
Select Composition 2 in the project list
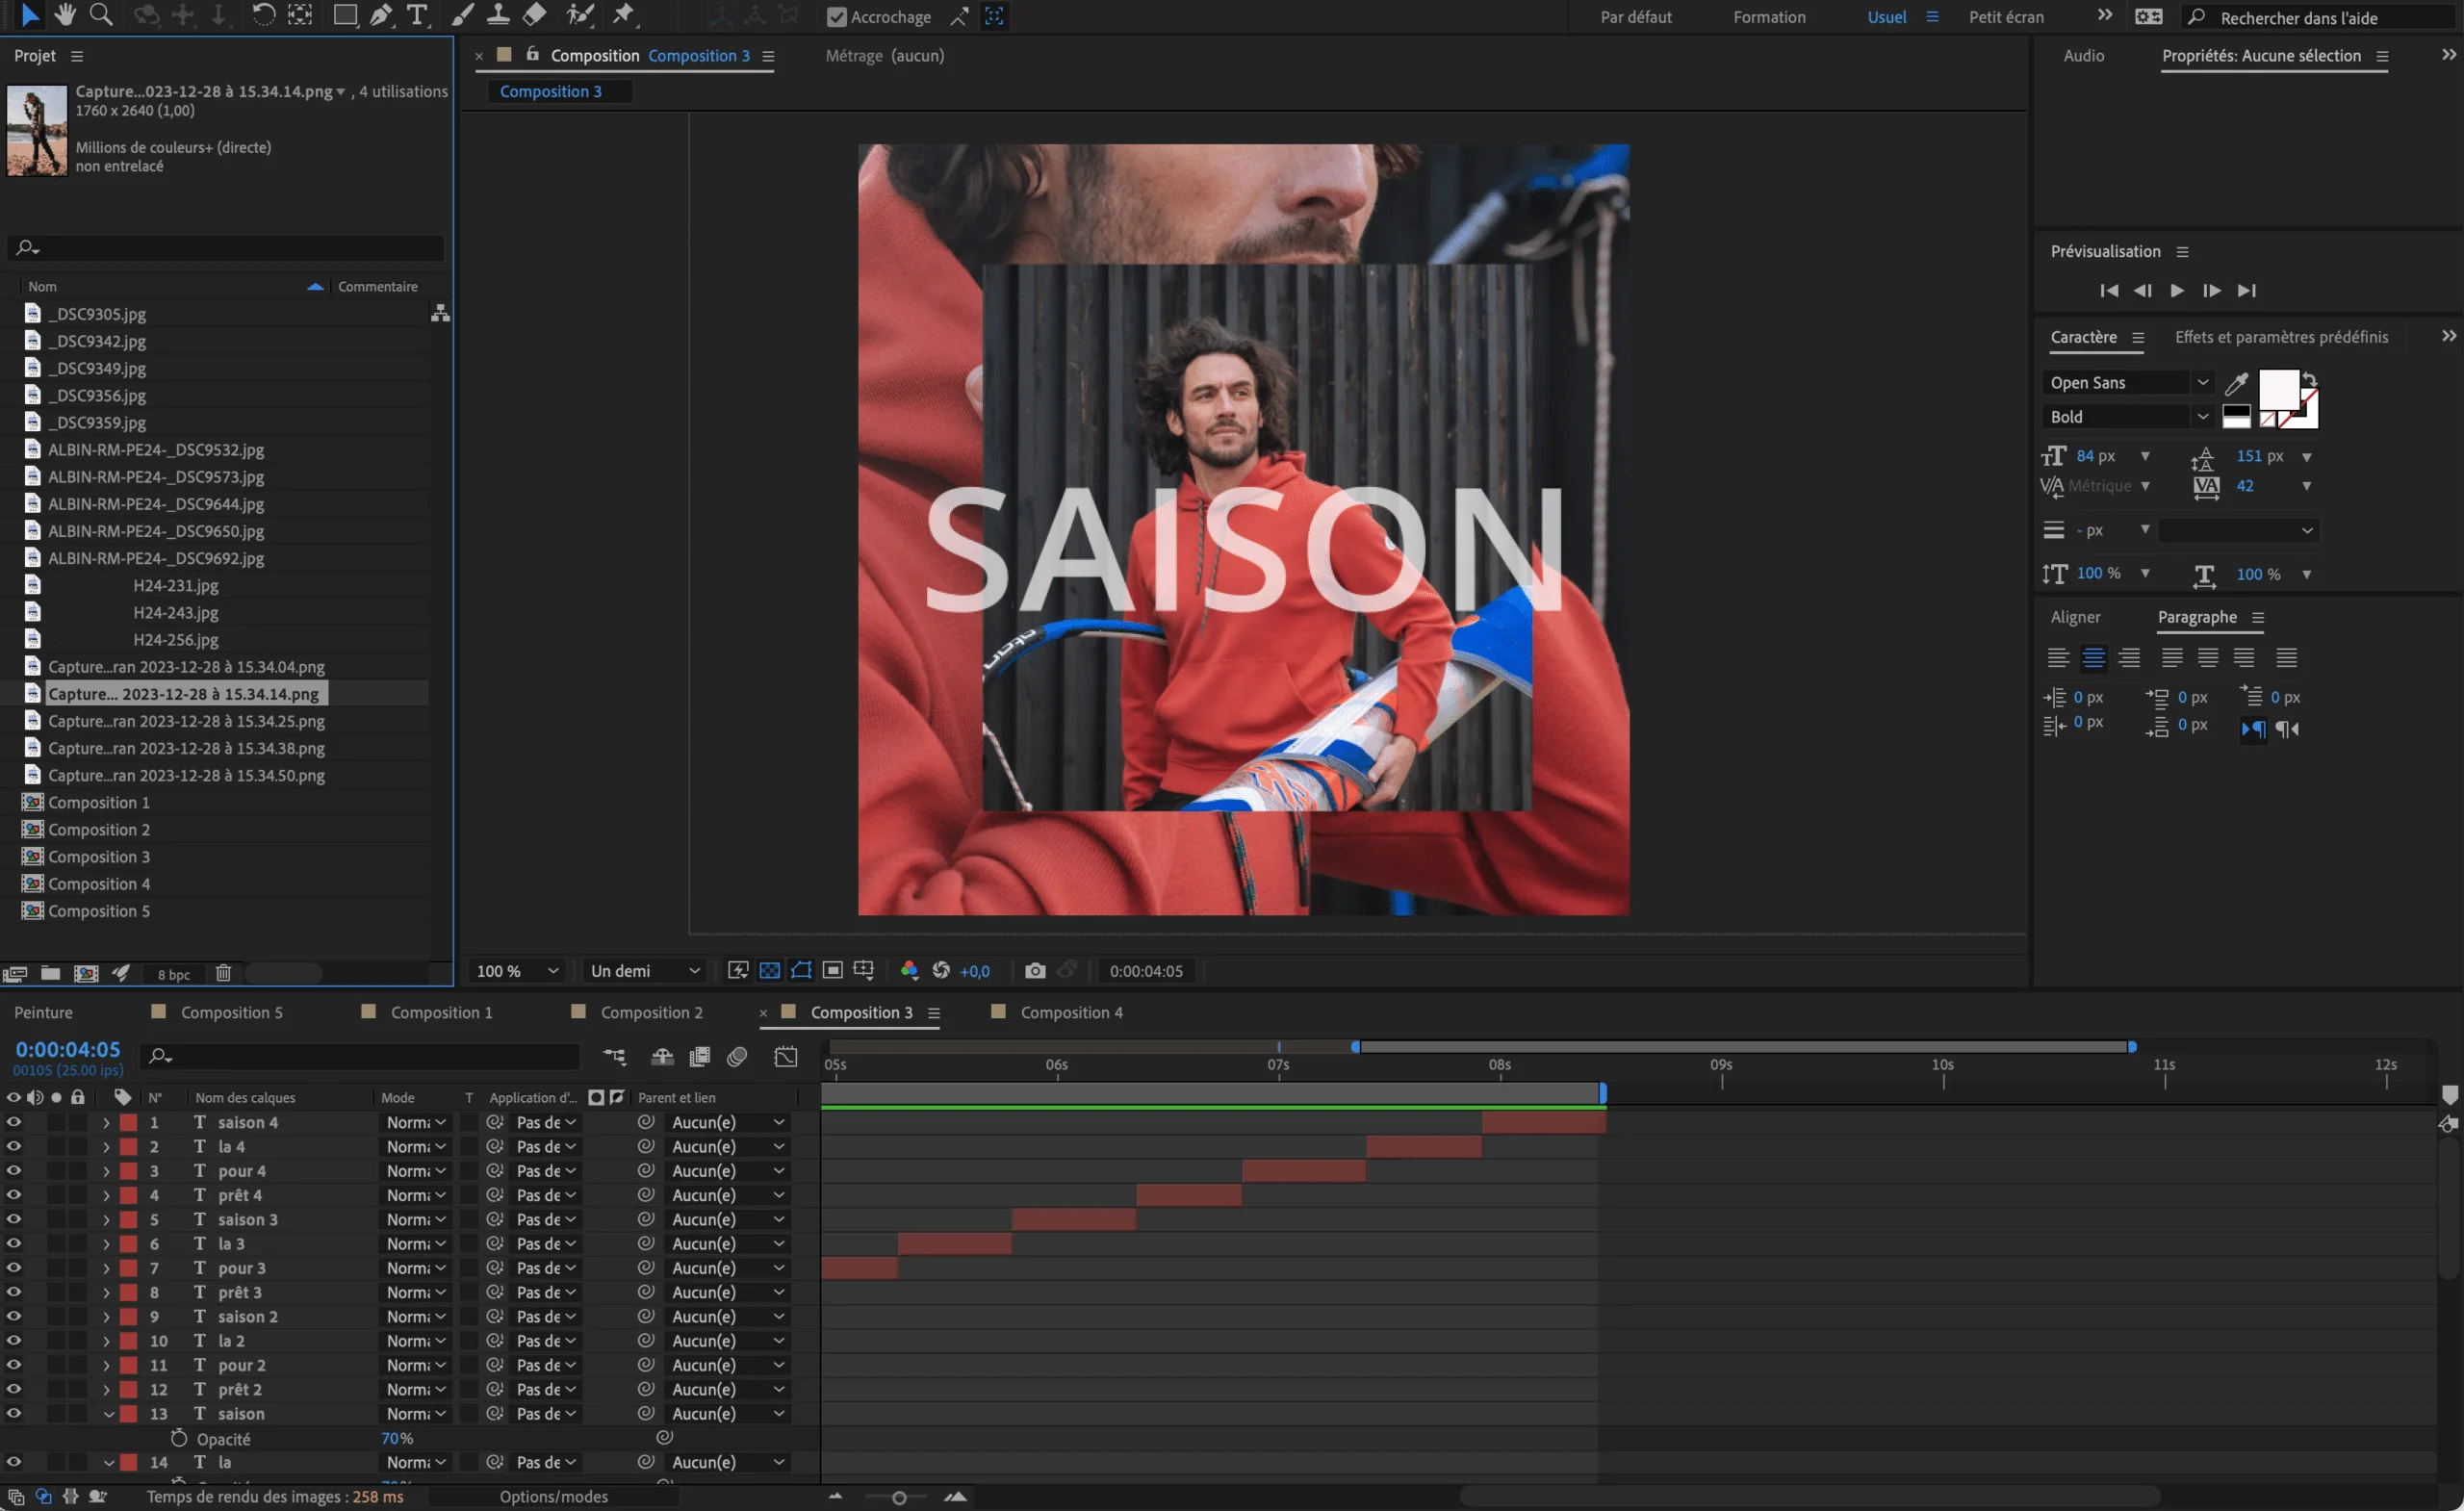pyautogui.click(x=99, y=829)
